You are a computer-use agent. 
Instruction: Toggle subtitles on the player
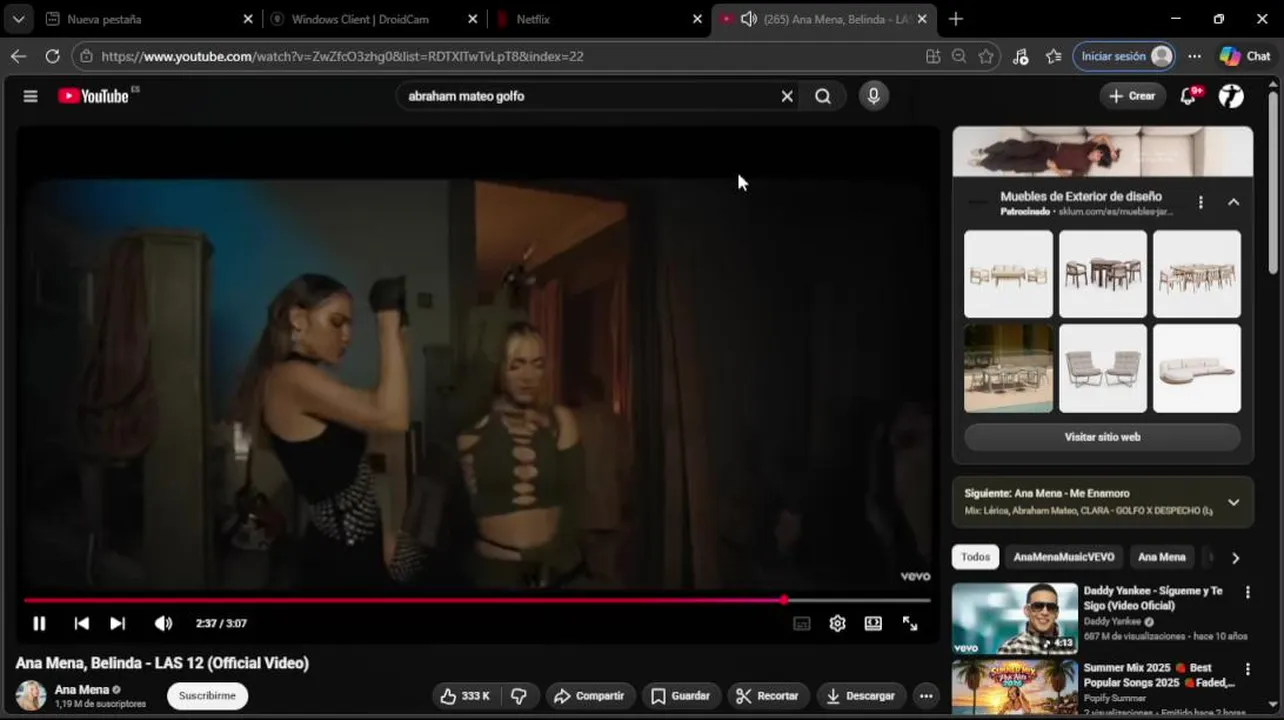click(801, 623)
